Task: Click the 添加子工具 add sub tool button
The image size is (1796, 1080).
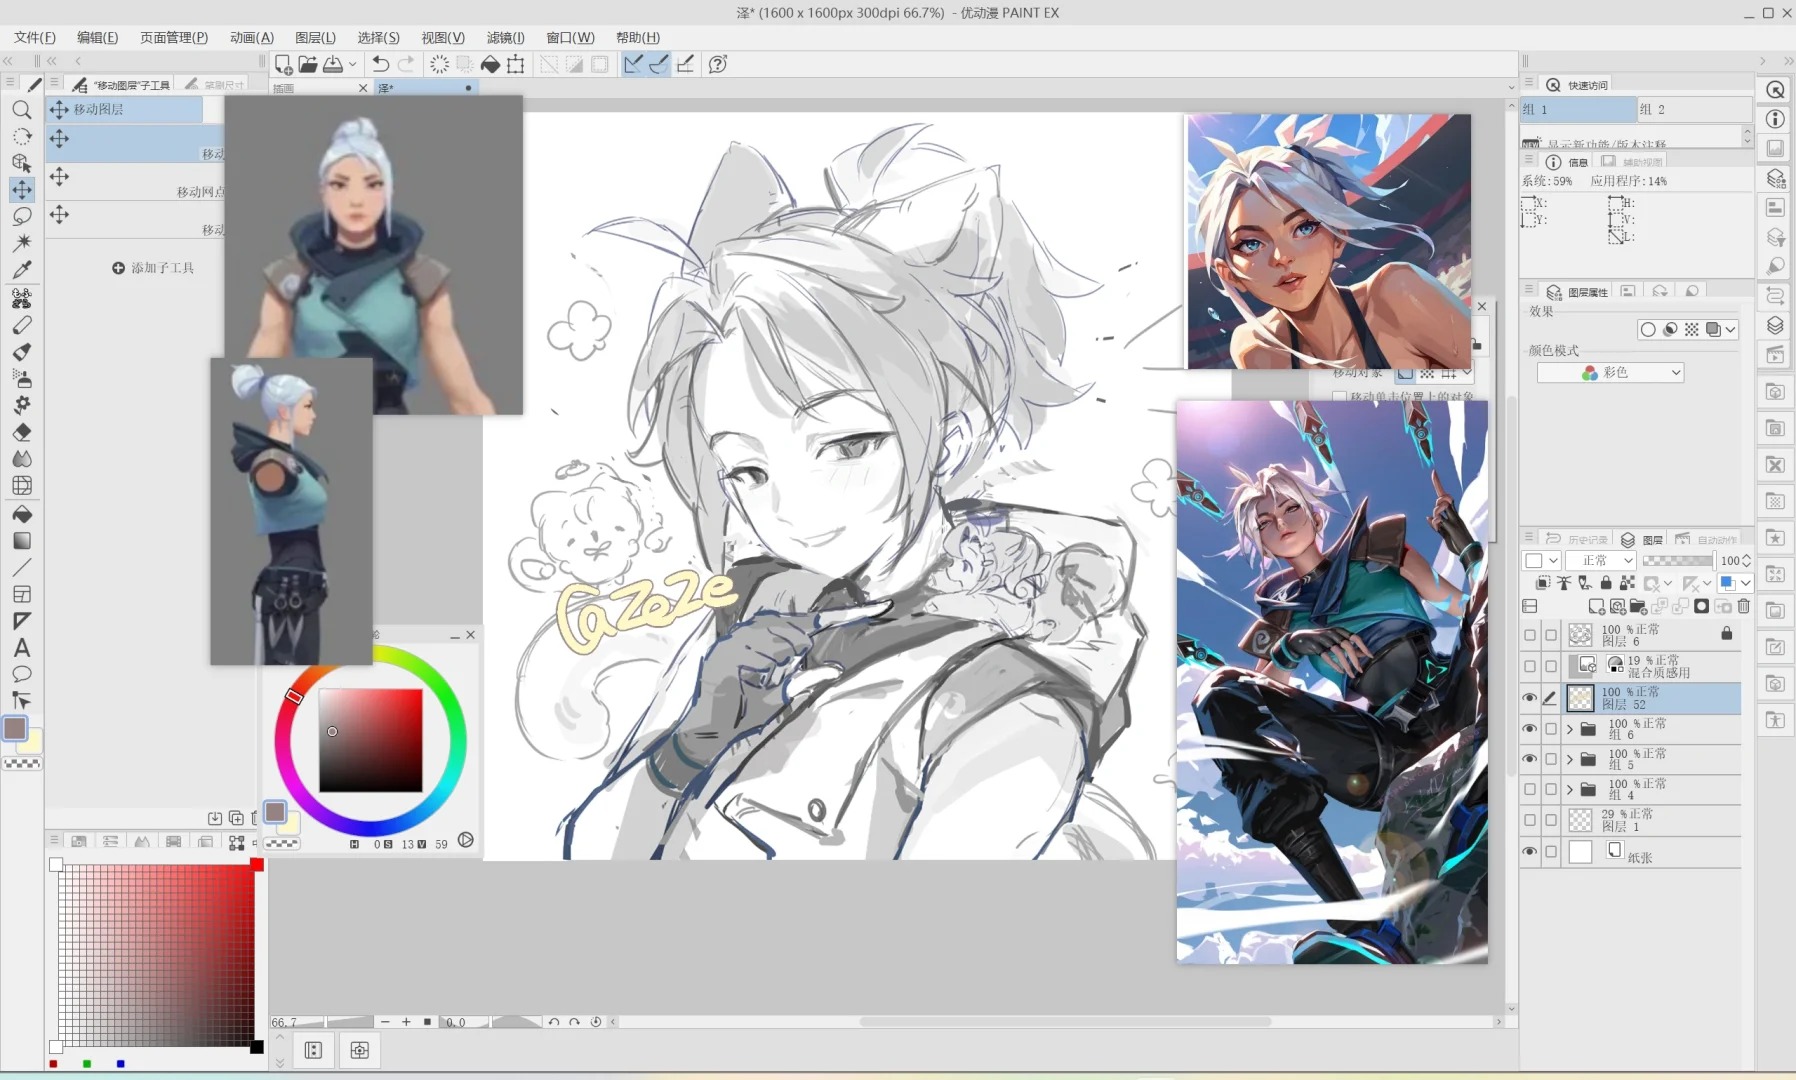Action: click(x=153, y=268)
